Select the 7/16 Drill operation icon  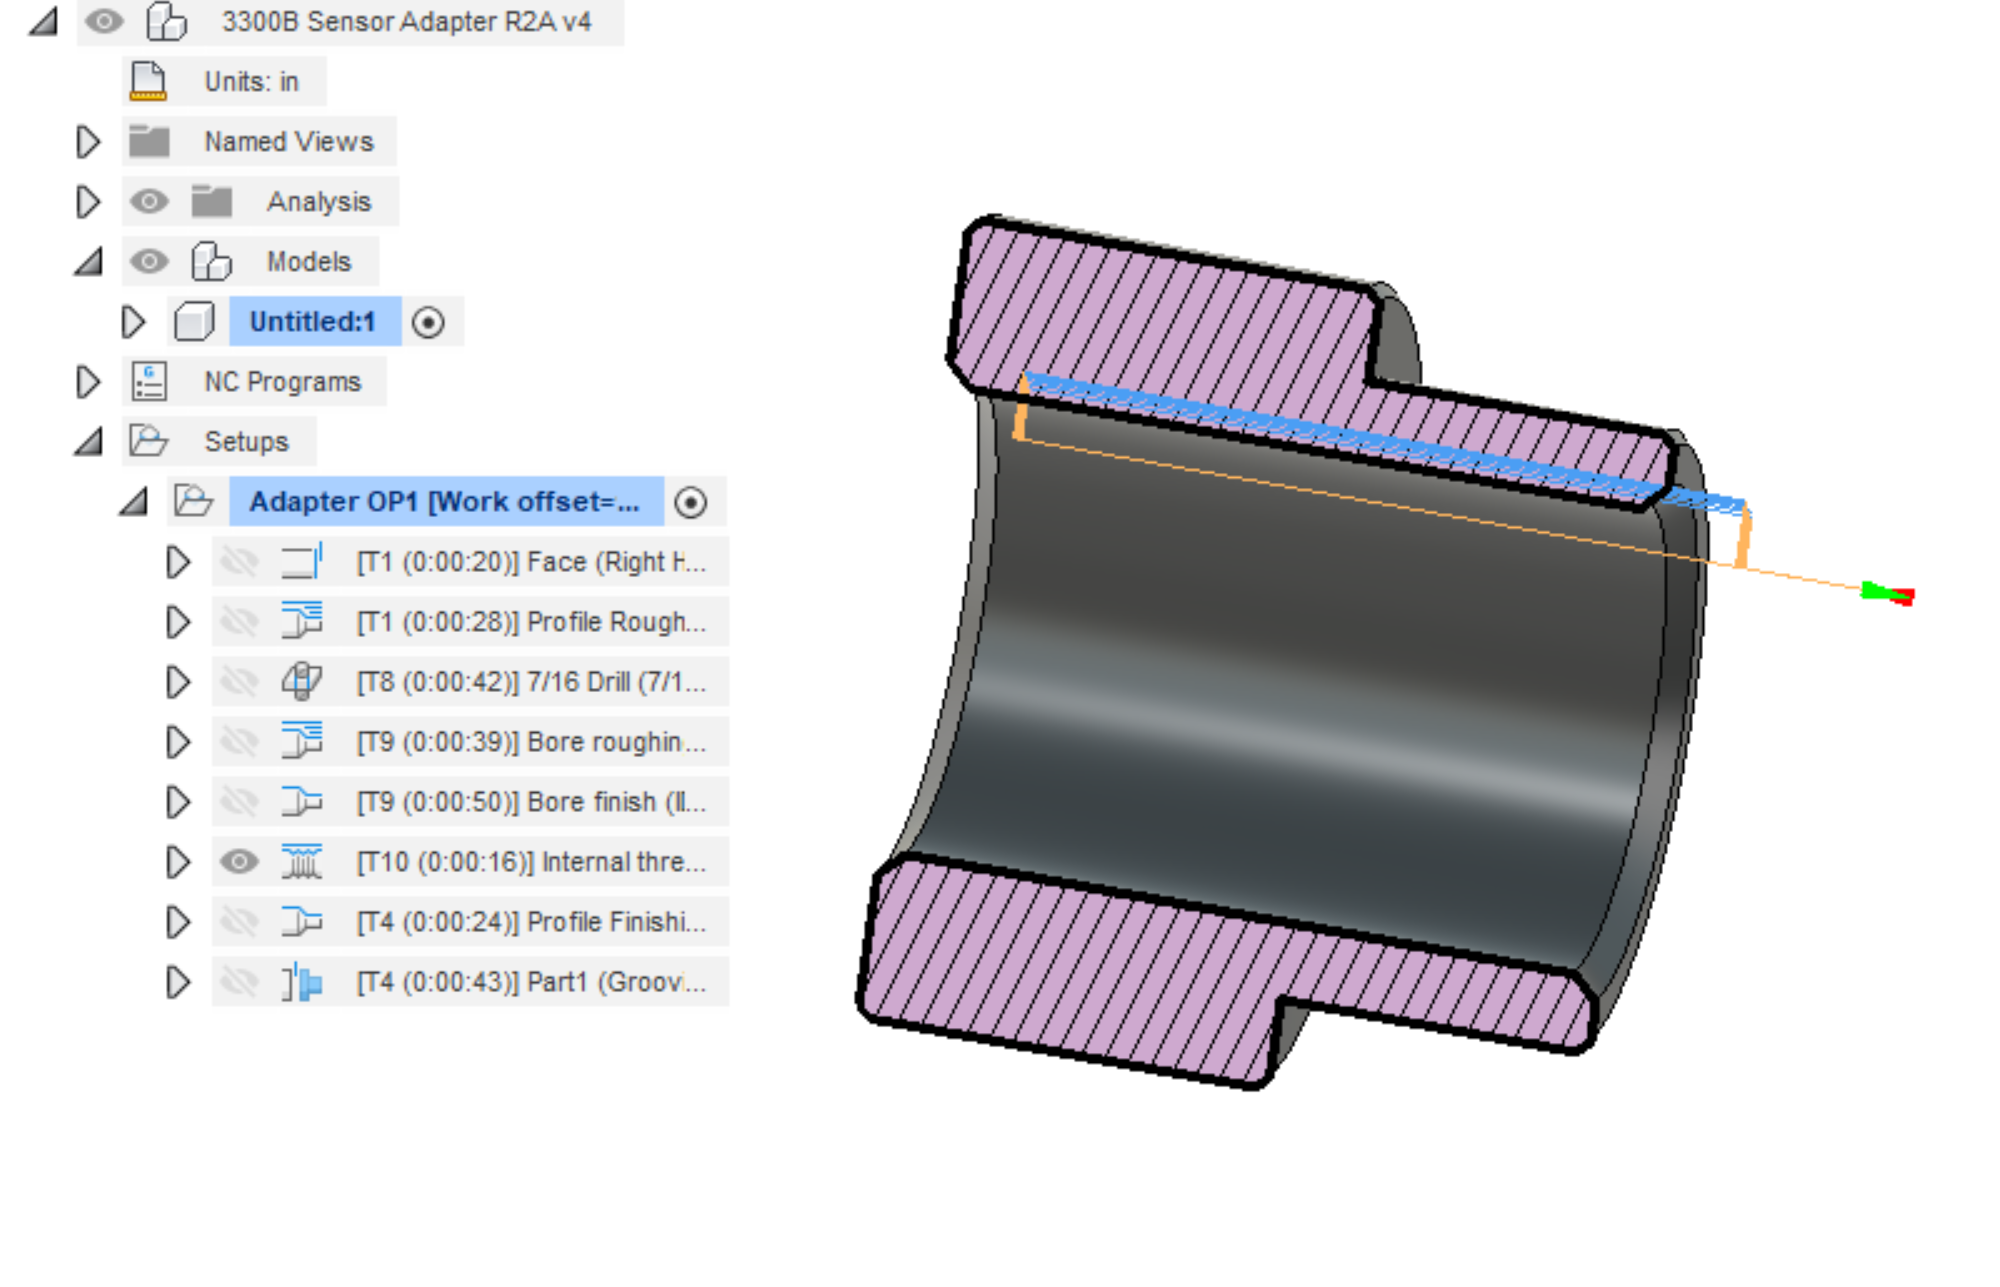click(x=300, y=681)
